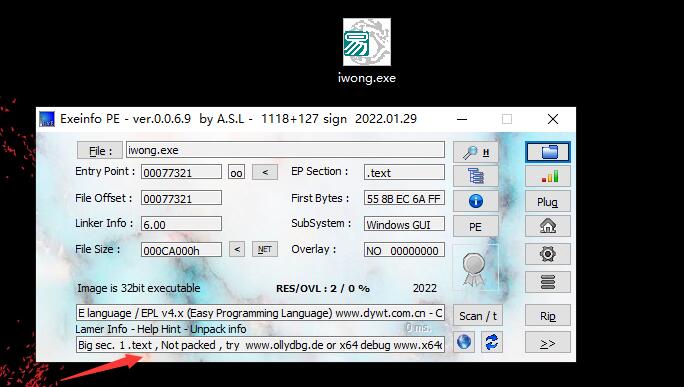Click the SubSystem Windows GUI field
Viewport: 684px width, 387px height.
404,224
